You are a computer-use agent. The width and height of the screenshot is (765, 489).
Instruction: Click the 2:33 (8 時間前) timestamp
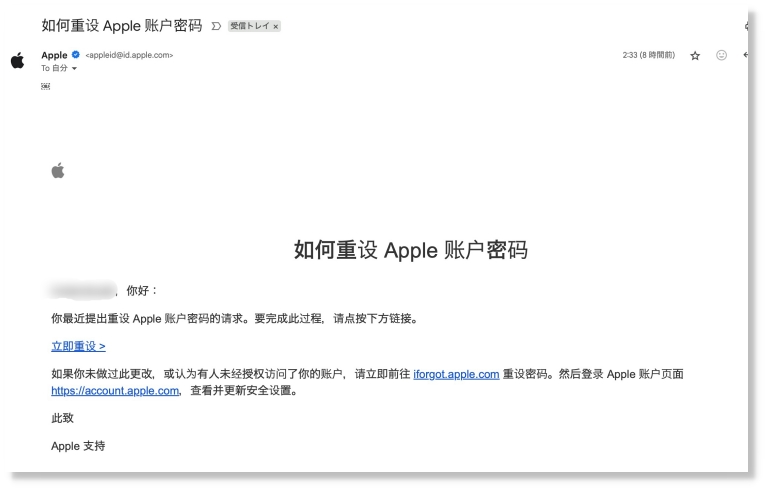[x=648, y=55]
